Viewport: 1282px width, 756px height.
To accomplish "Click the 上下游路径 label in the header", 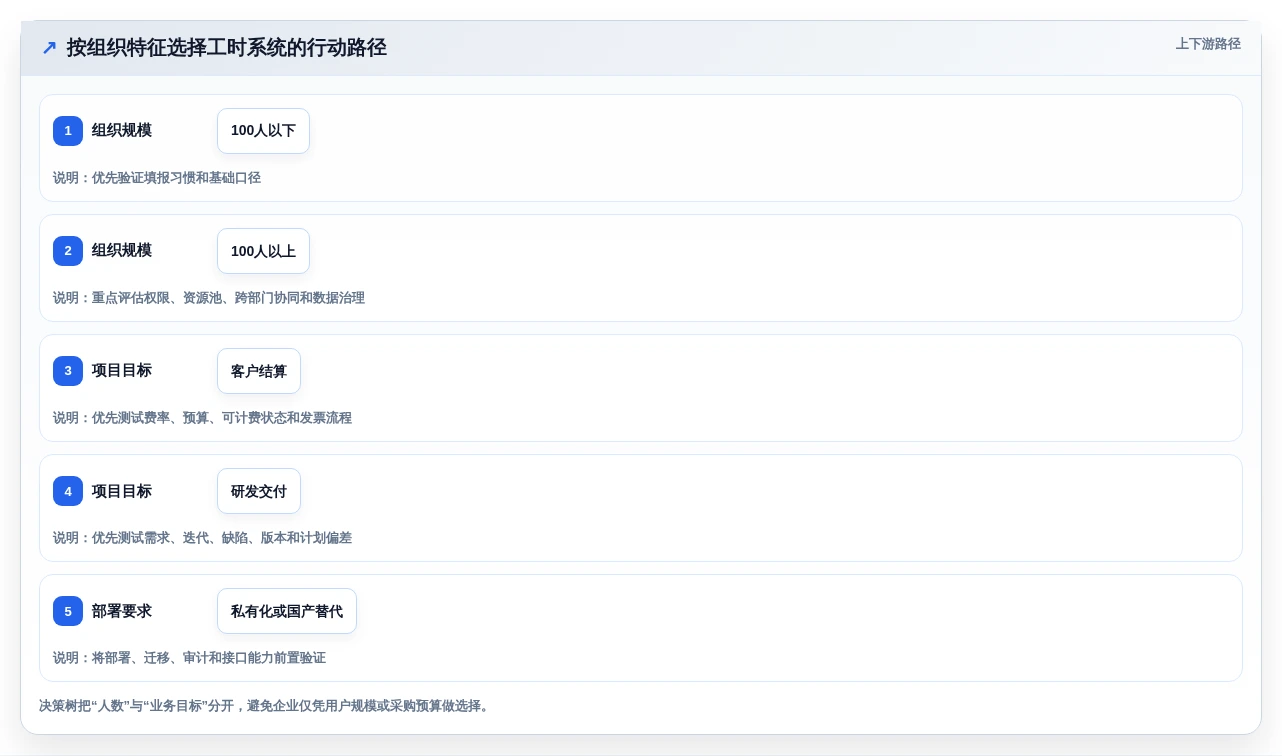I will (1208, 44).
